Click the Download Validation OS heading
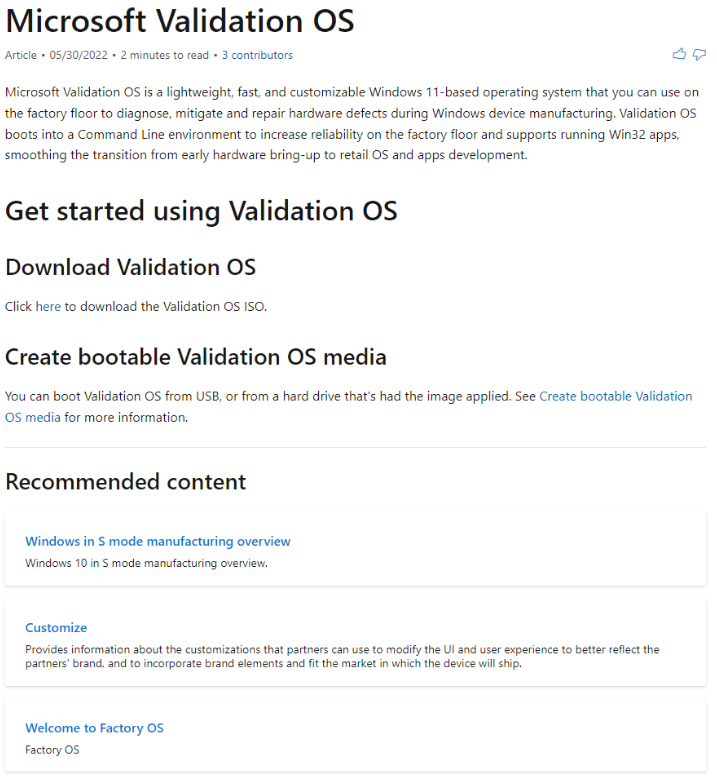The width and height of the screenshot is (717, 776). coord(130,267)
